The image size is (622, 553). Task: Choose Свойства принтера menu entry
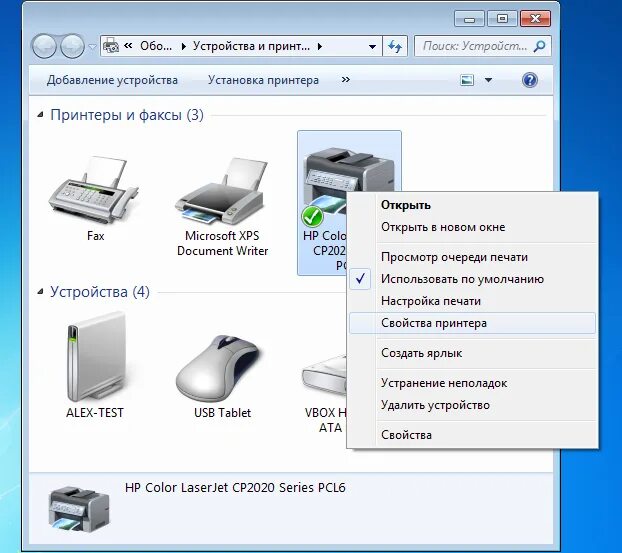point(472,323)
